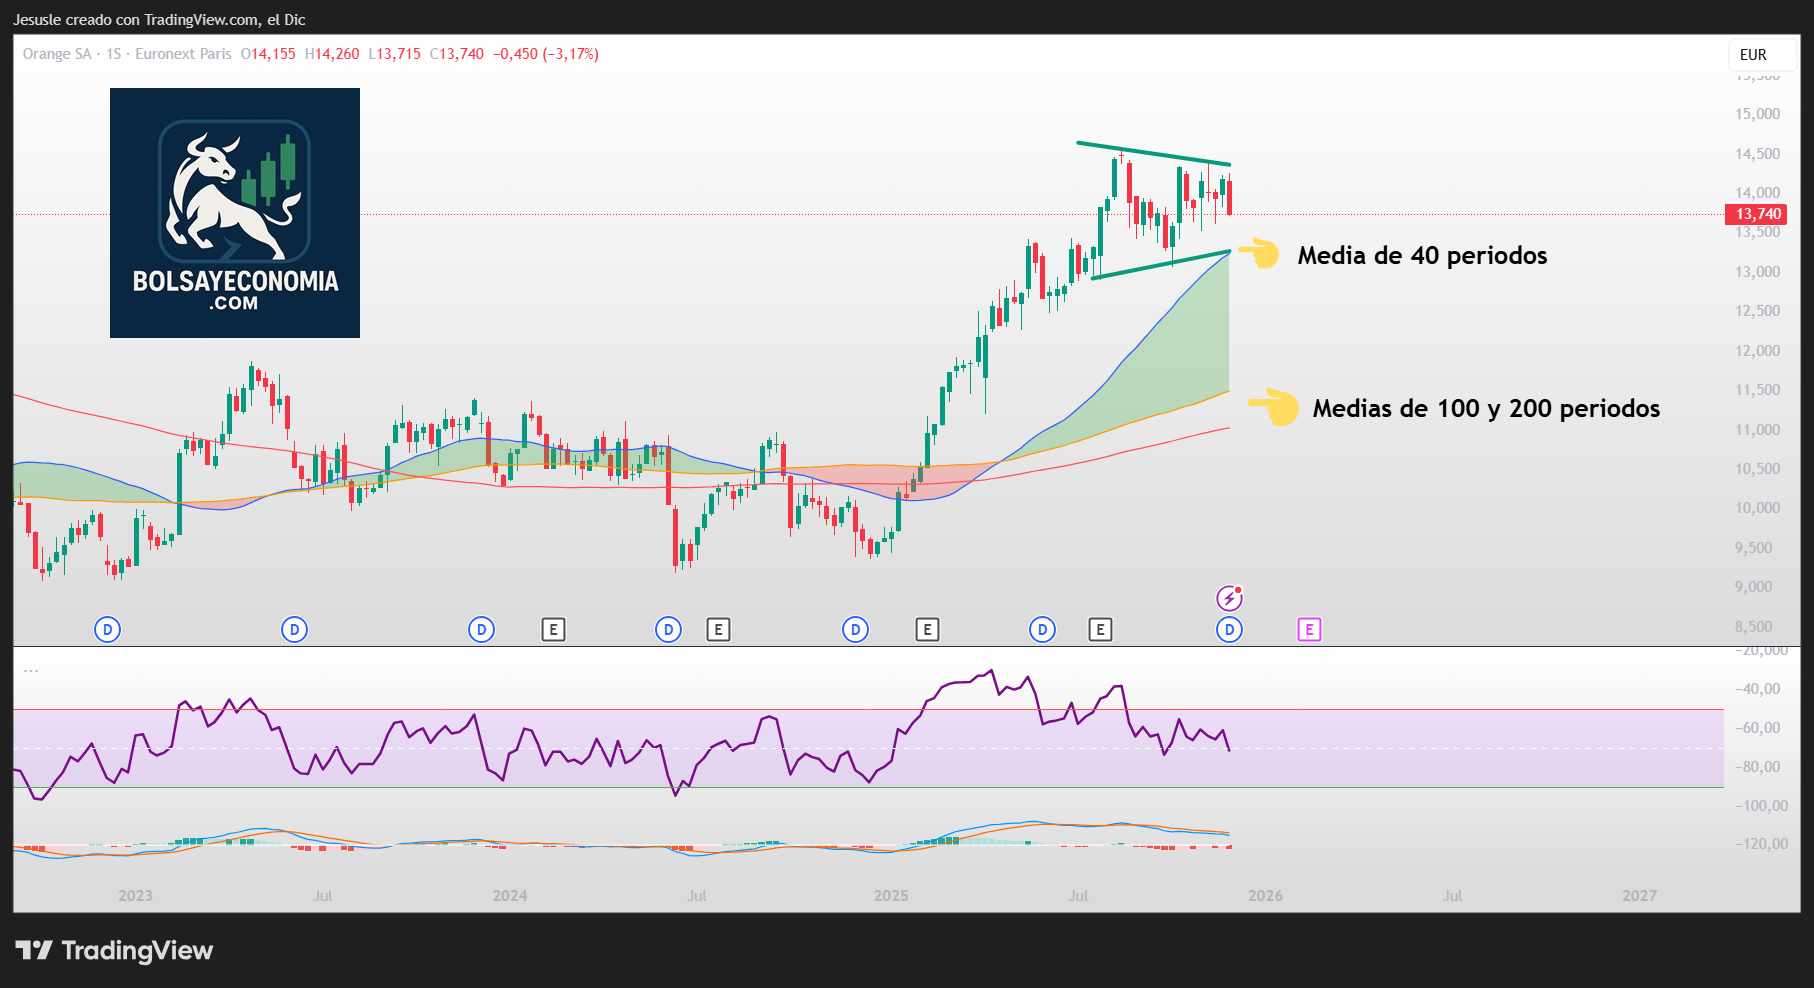Viewport: 1814px width, 988px height.
Task: Click the price scale axis on the right
Action: pyautogui.click(x=1754, y=400)
